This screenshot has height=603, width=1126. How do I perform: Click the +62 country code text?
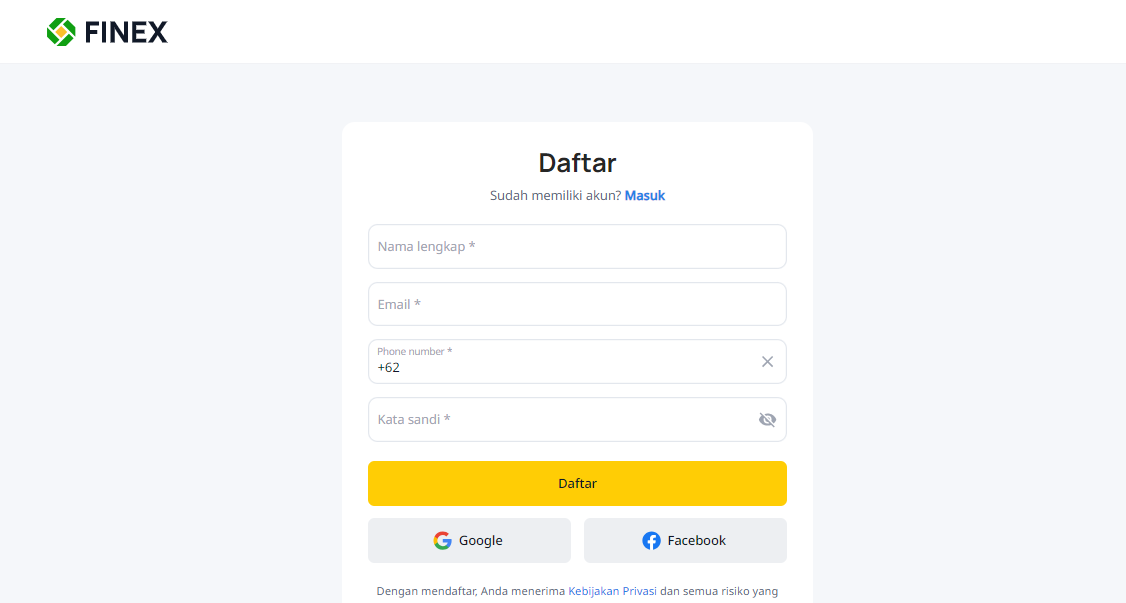(388, 368)
